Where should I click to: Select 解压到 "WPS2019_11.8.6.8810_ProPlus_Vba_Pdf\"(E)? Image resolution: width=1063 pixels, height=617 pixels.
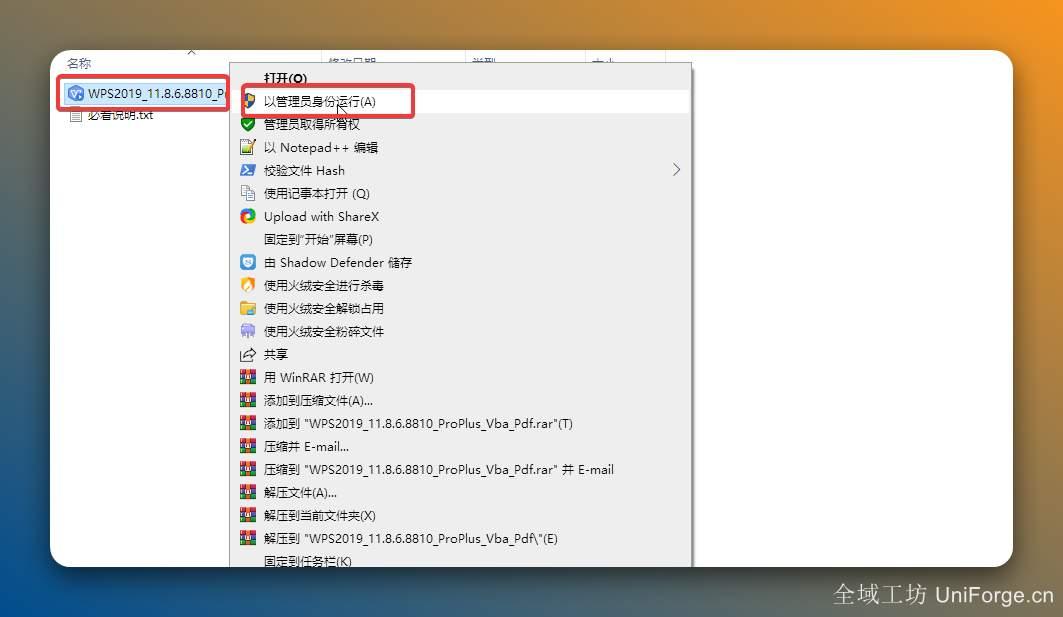click(x=411, y=539)
